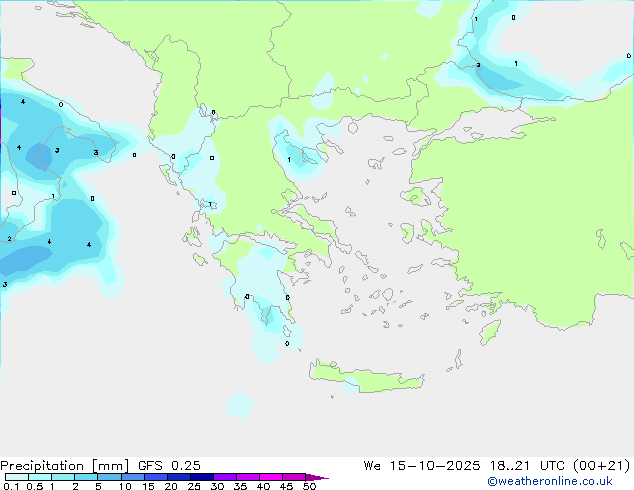Click the '(00+21)' forecast run label
Screen dimensions: 634x490
click(602, 466)
